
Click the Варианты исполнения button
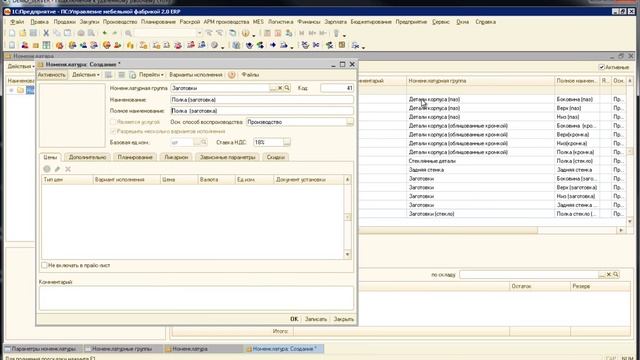click(196, 75)
